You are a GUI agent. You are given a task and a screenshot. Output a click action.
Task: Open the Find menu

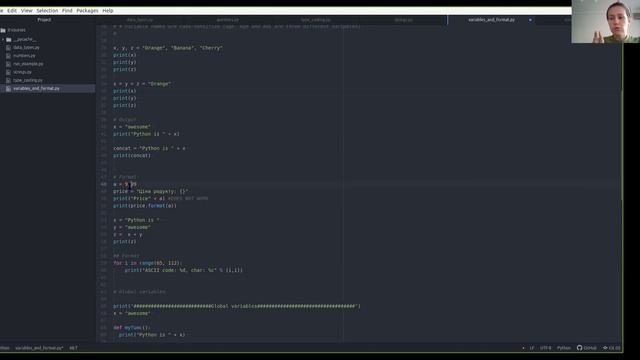coord(67,11)
